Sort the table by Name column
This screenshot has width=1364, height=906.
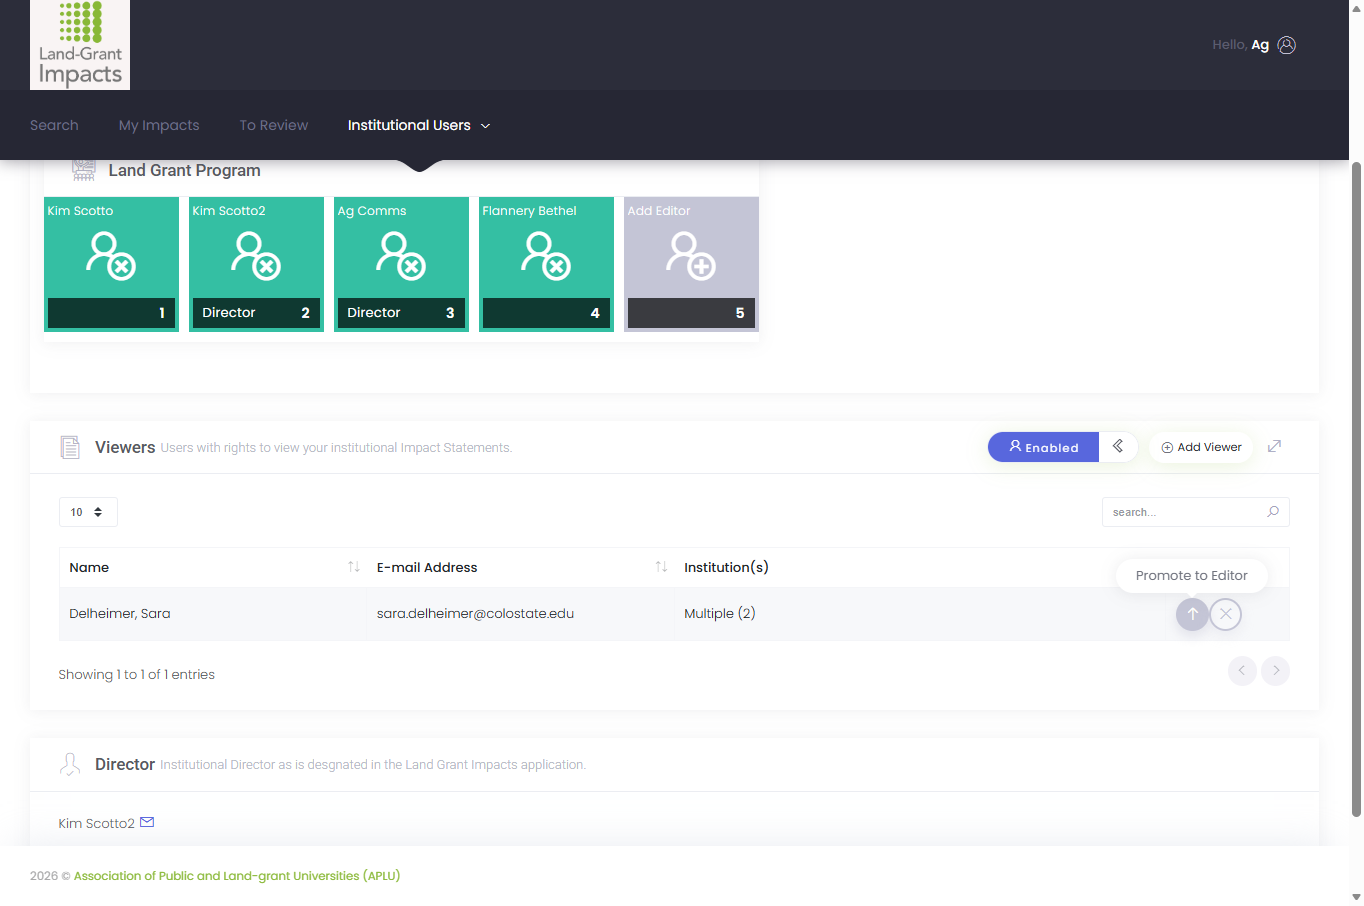pos(214,567)
